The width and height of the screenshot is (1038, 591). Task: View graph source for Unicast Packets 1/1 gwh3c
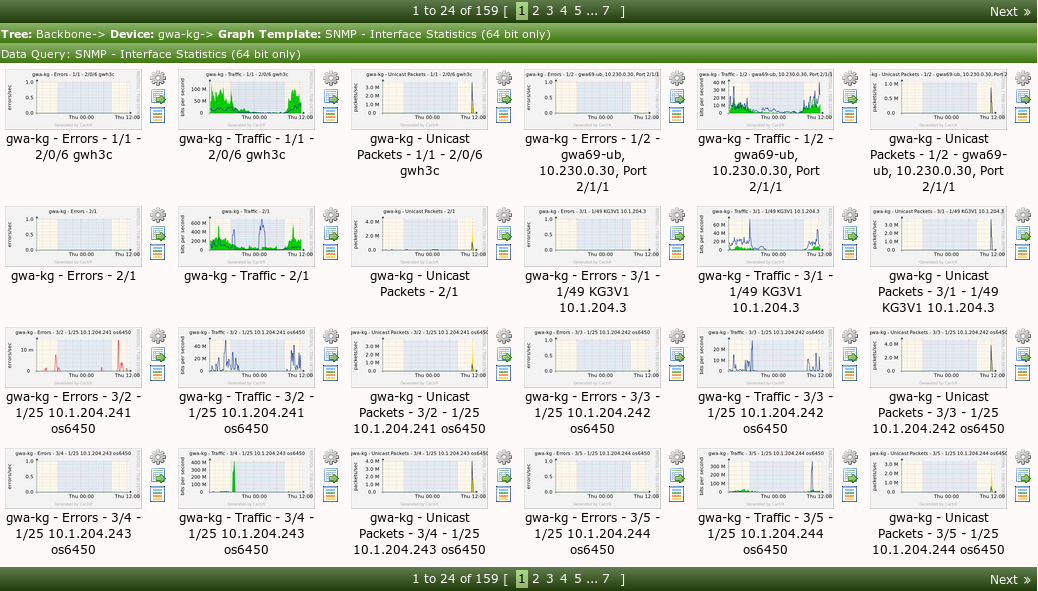pos(504,115)
